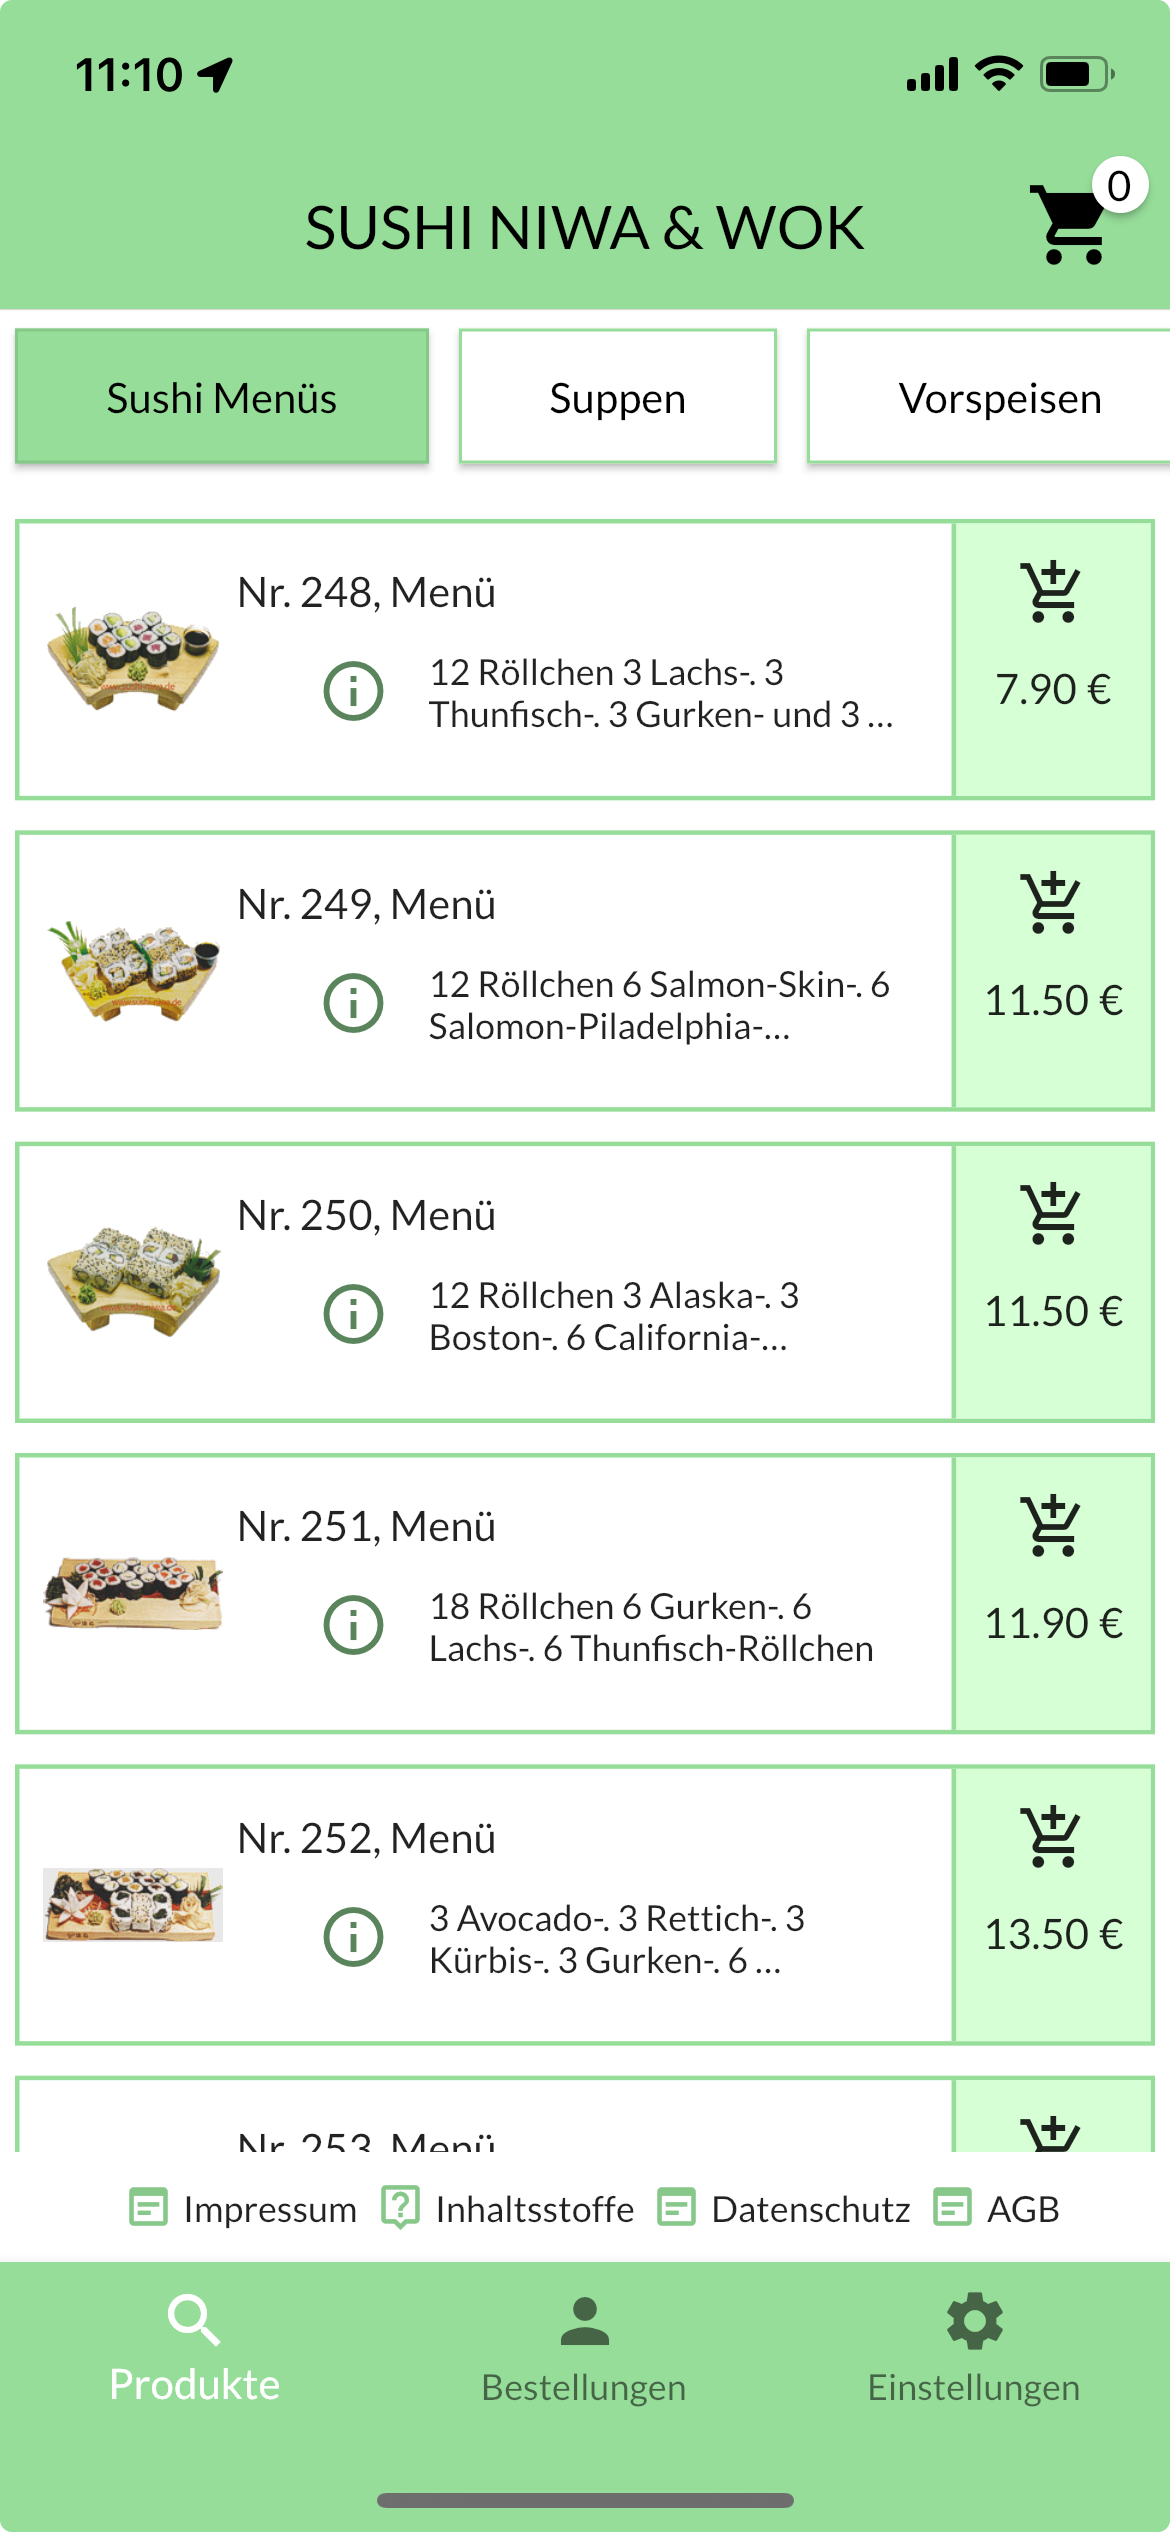This screenshot has width=1170, height=2532.
Task: Select the Sushi Menüs category
Action: (x=222, y=397)
